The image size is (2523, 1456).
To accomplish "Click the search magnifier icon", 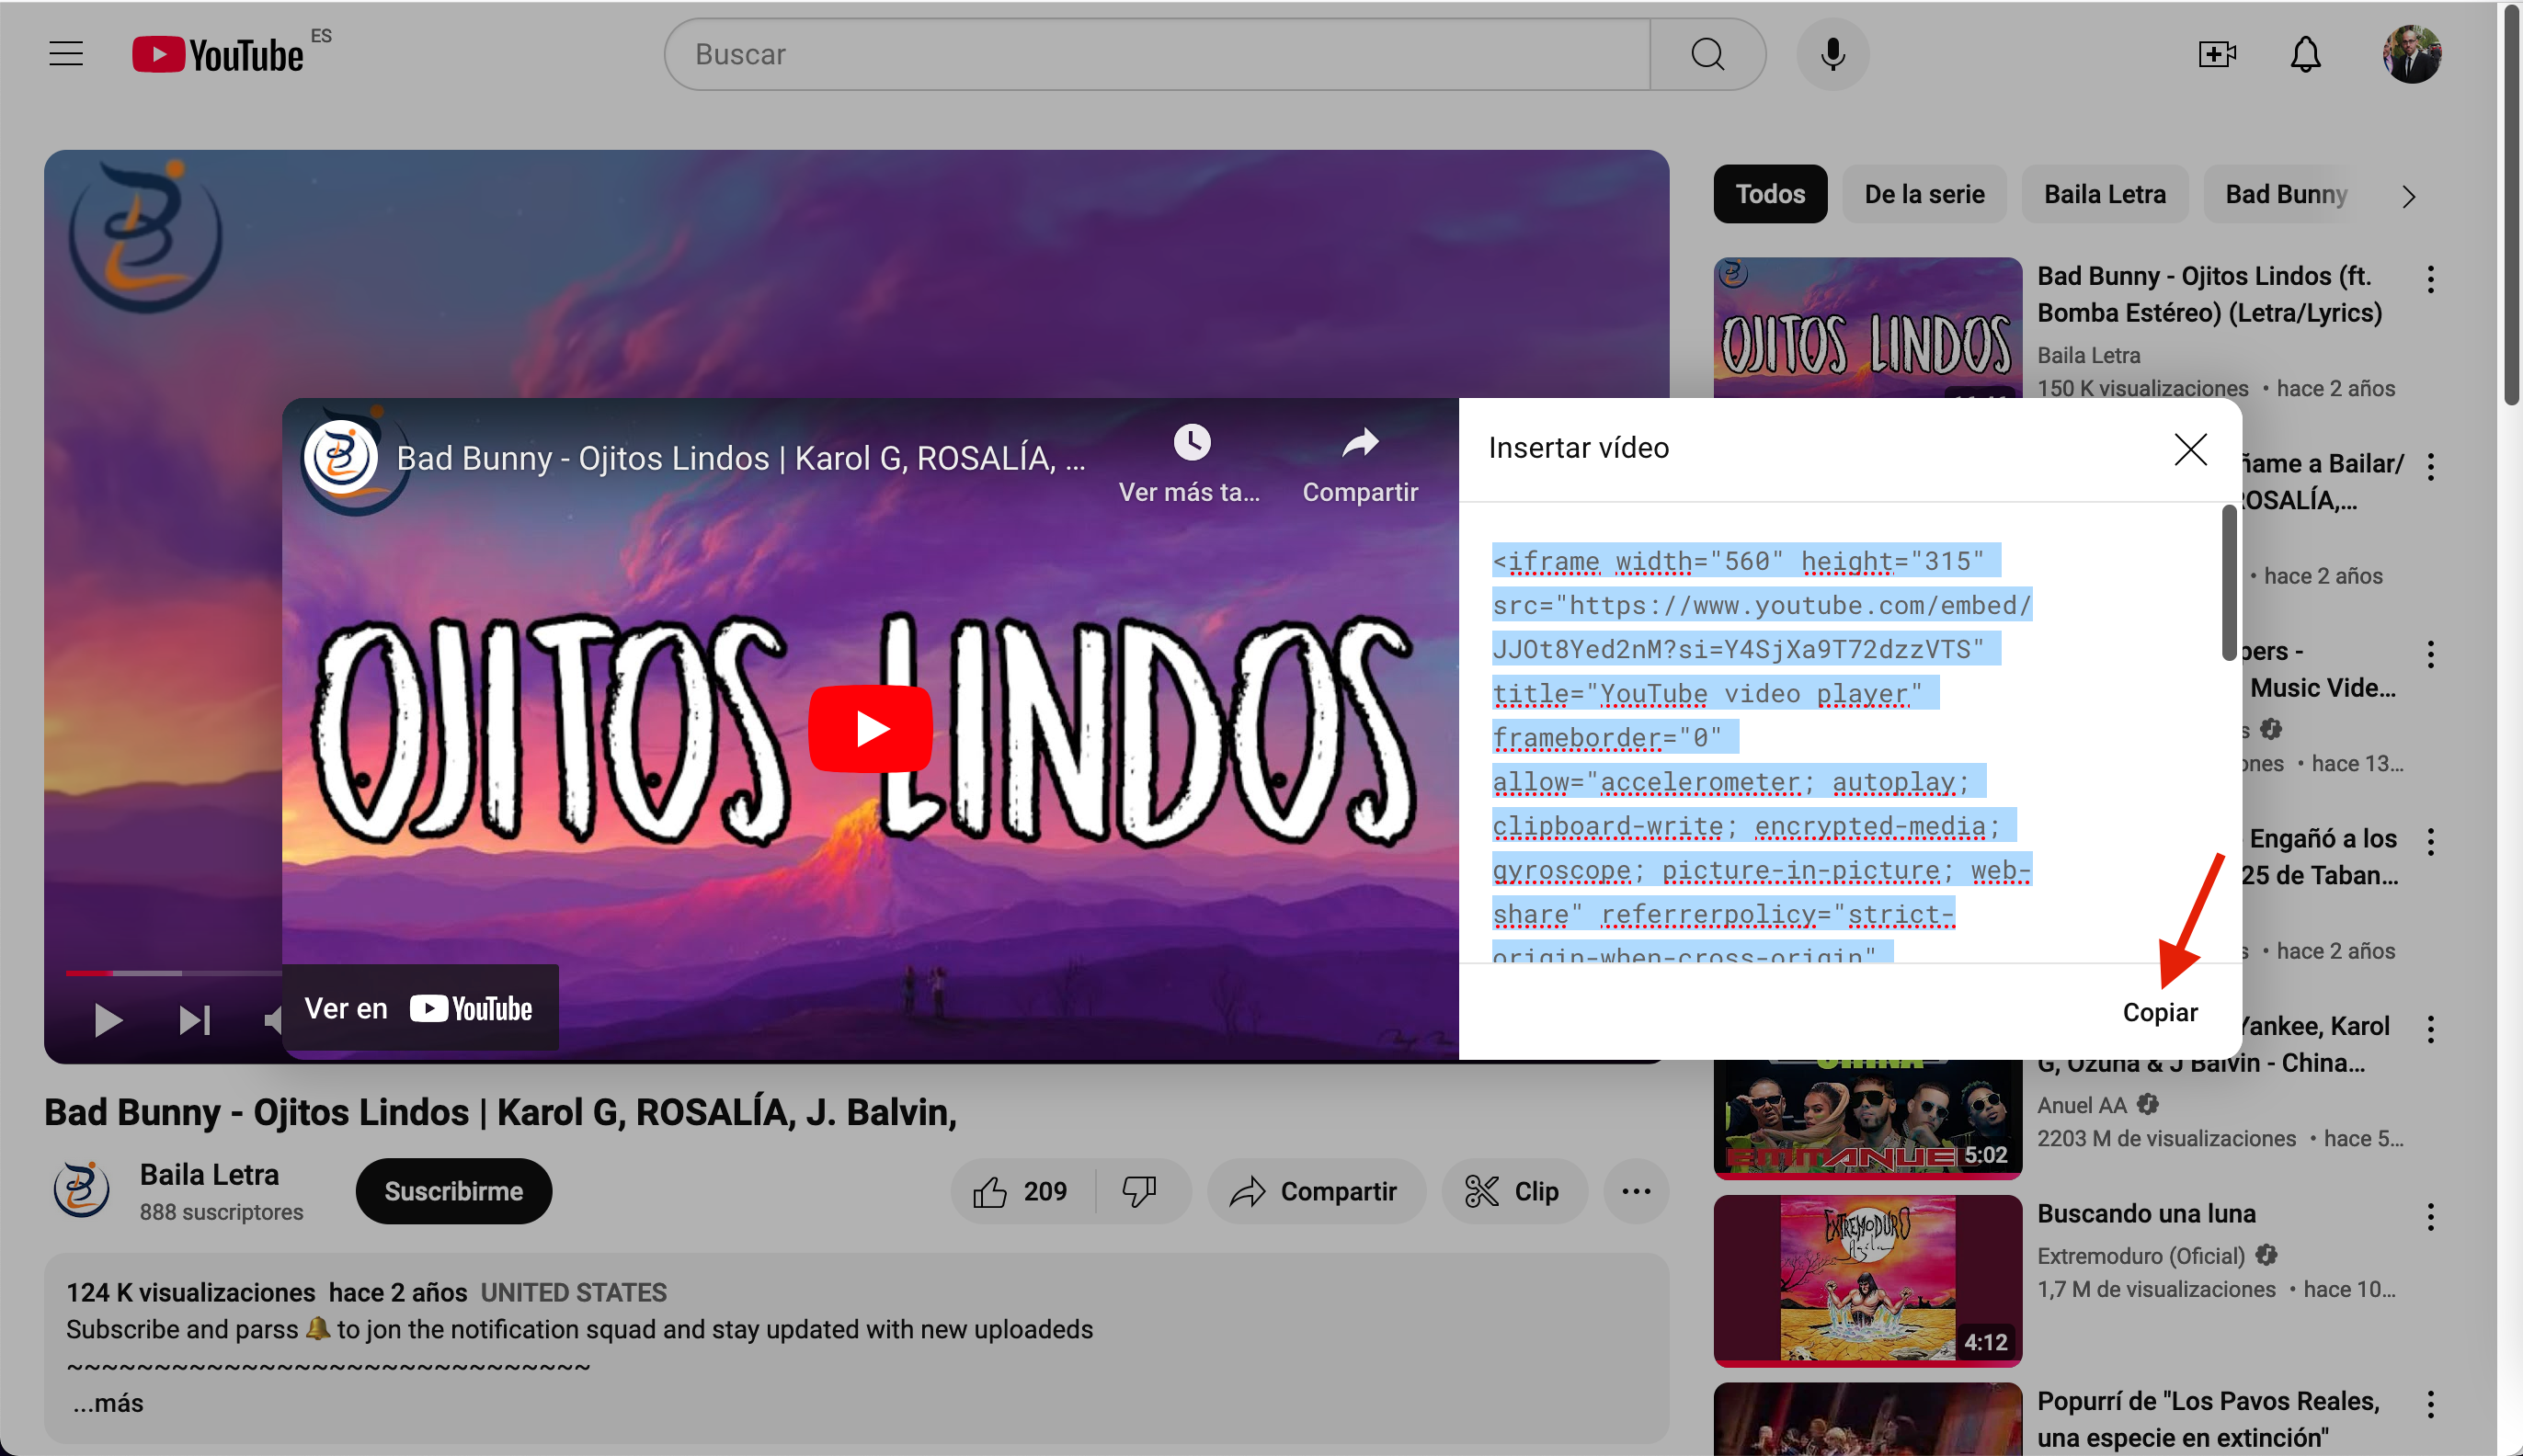I will (1707, 54).
